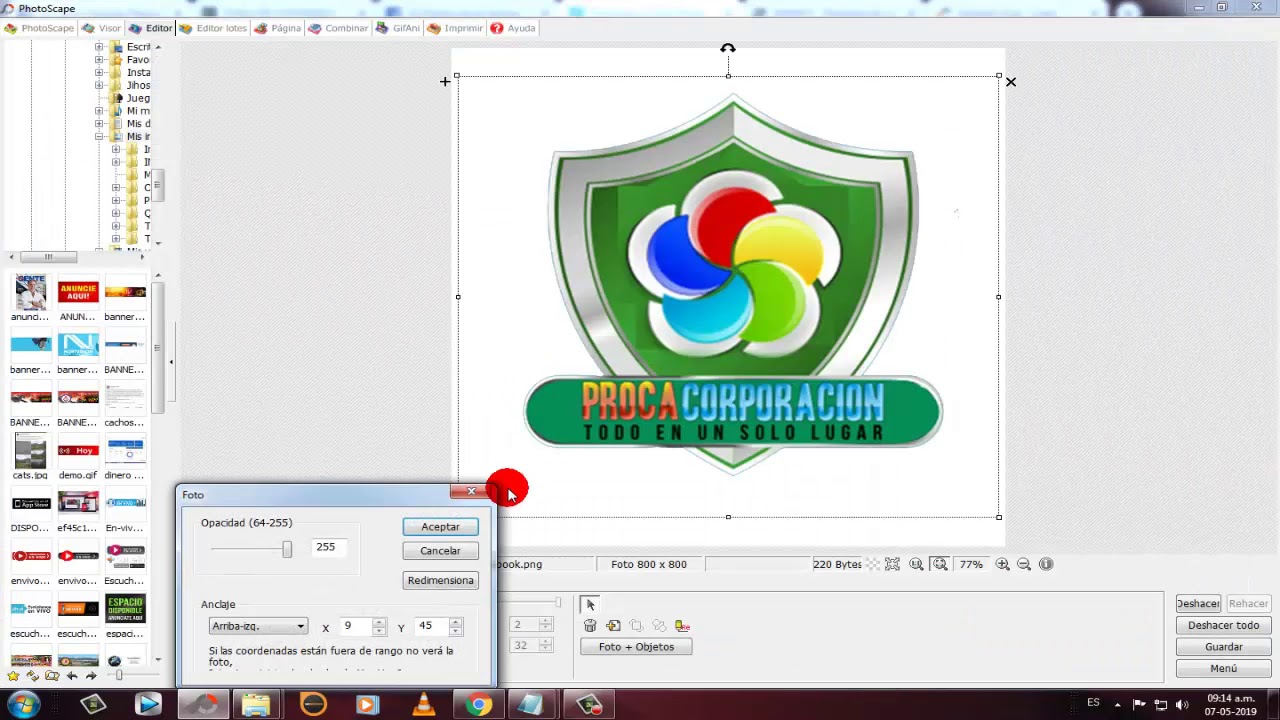
Task: Click the Redimensiona button
Action: pos(440,580)
